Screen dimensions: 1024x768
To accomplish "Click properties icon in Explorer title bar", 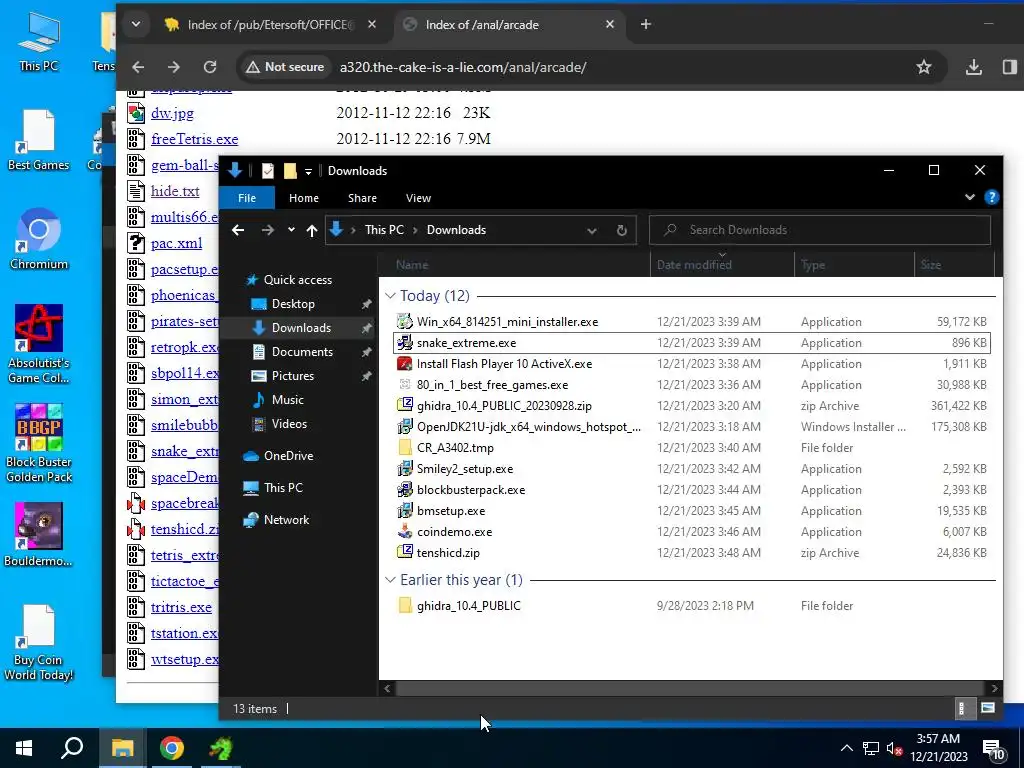I will click(268, 170).
